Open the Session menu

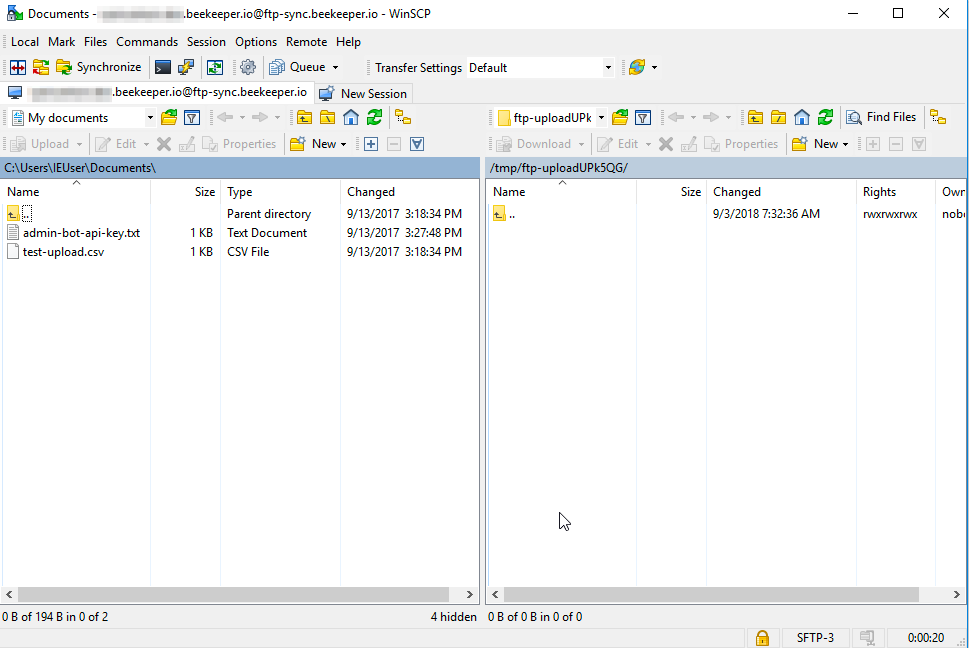coord(206,42)
